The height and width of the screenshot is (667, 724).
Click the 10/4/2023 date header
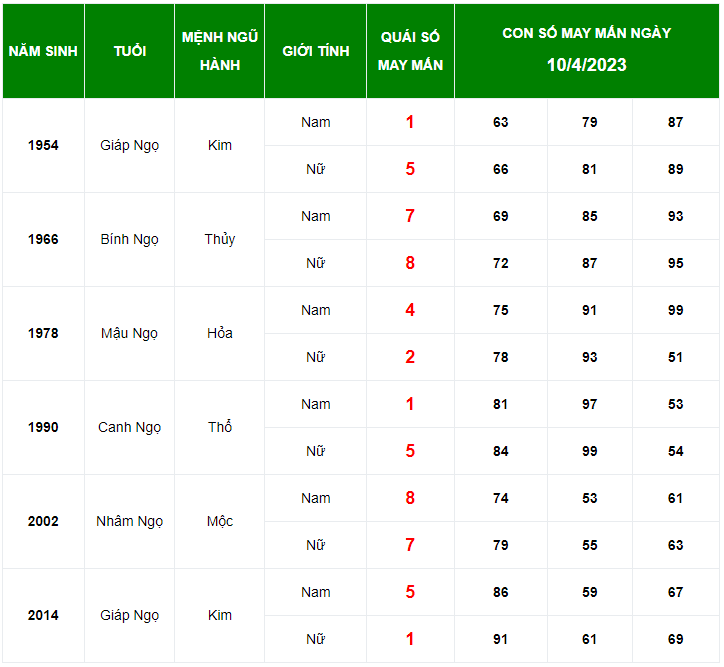[x=586, y=65]
